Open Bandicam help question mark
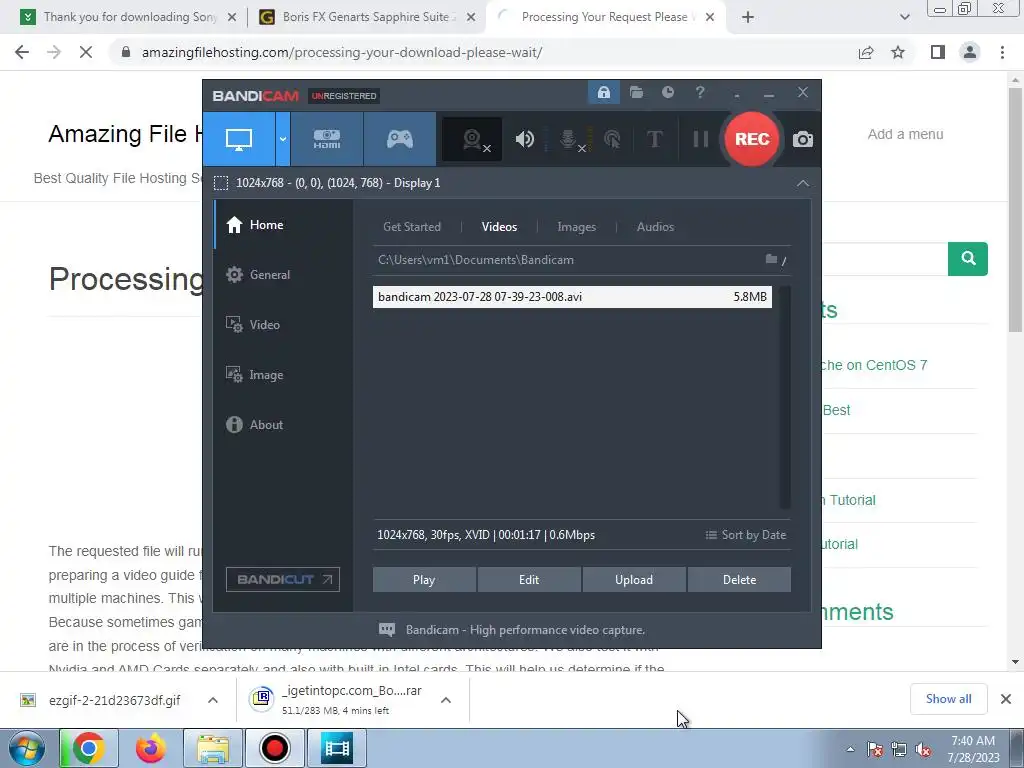 (700, 93)
